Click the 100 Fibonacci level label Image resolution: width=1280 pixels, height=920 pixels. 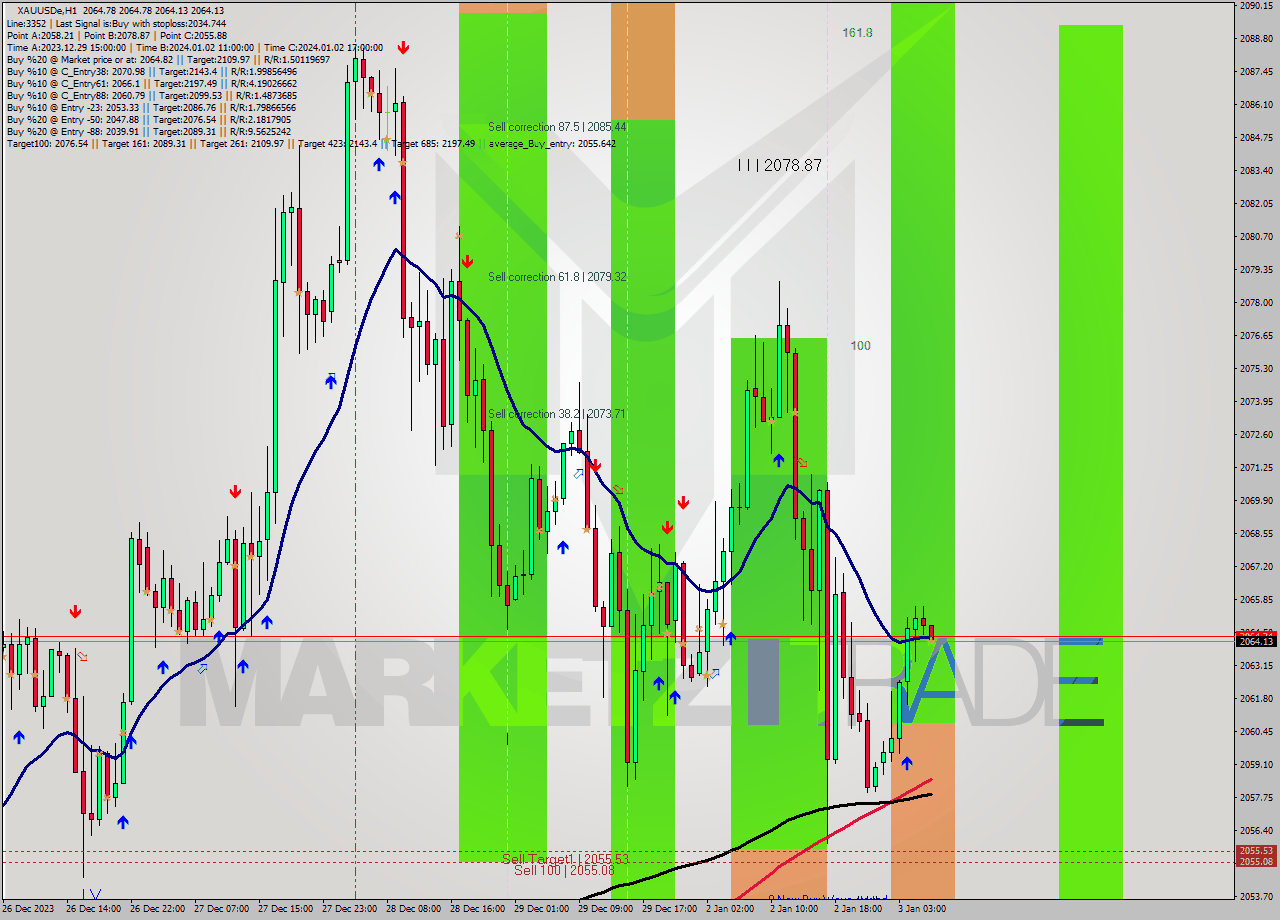click(860, 346)
